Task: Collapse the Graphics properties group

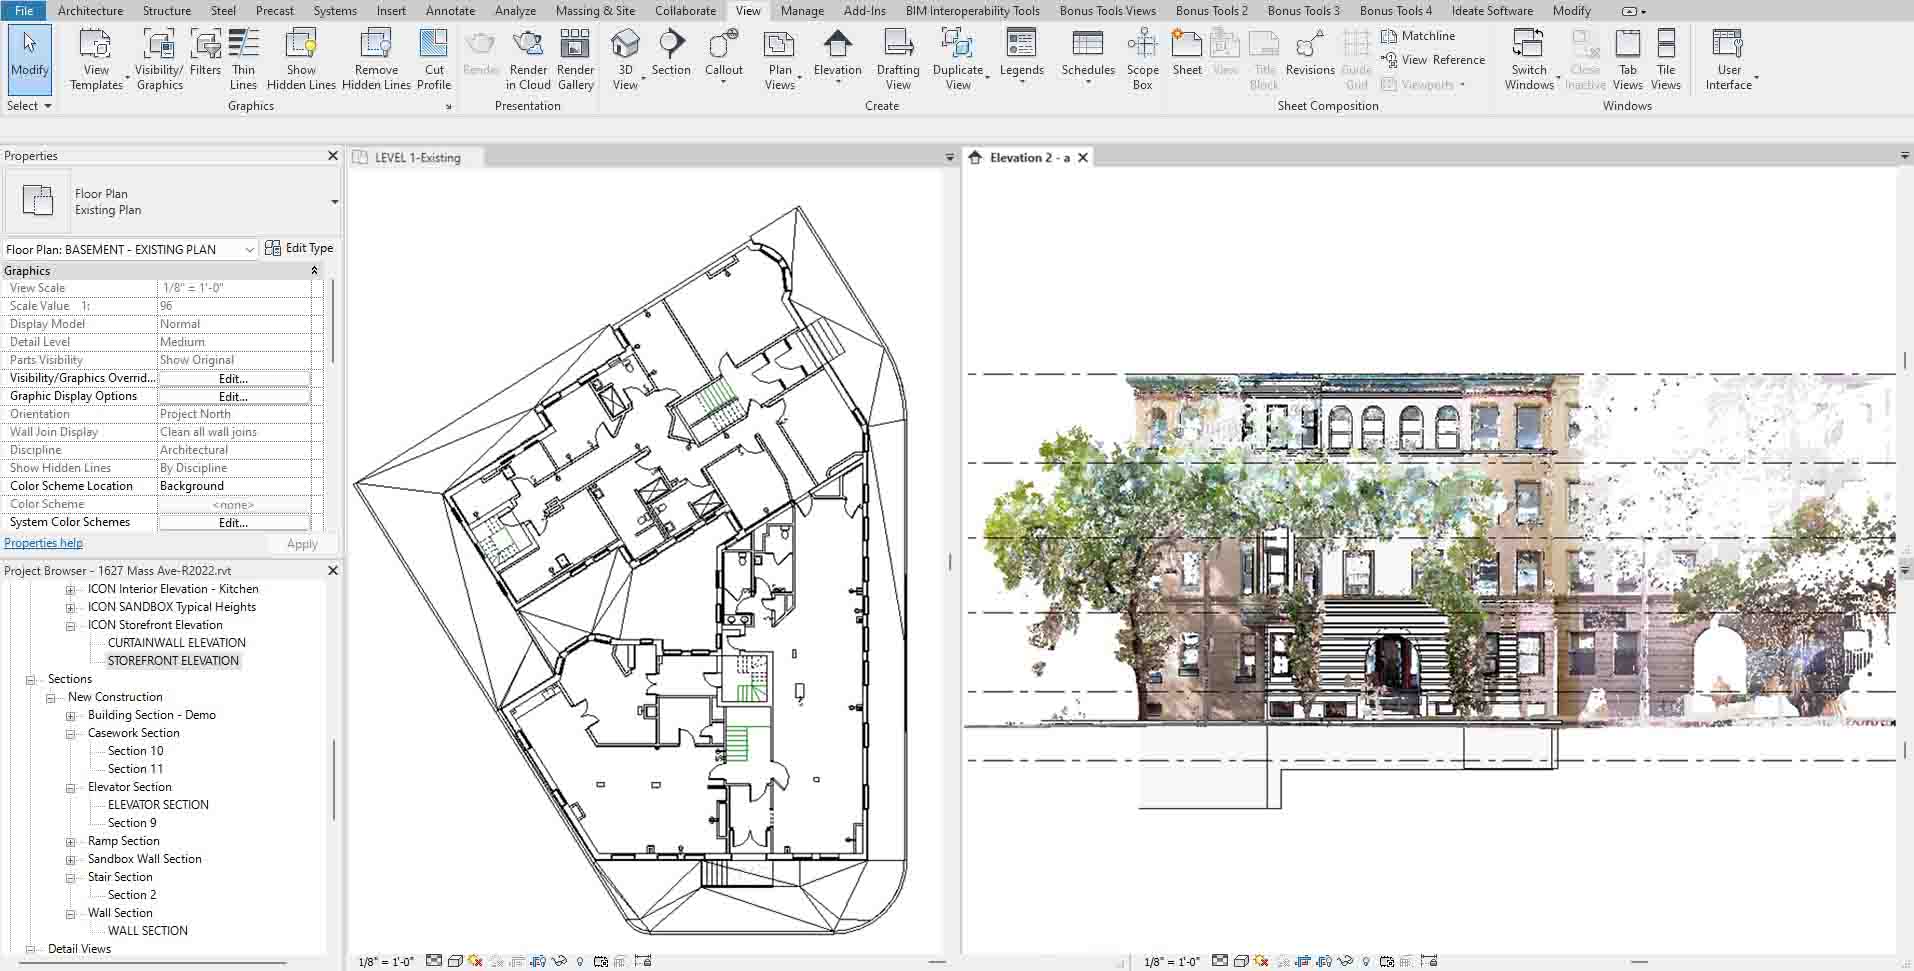Action: (x=314, y=271)
